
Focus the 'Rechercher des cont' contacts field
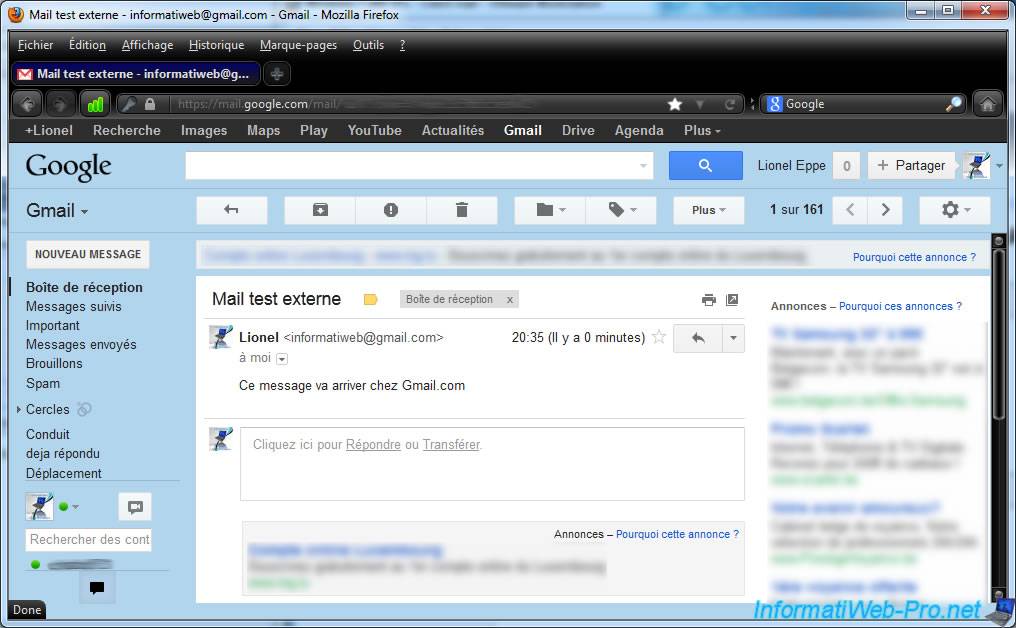coord(89,540)
